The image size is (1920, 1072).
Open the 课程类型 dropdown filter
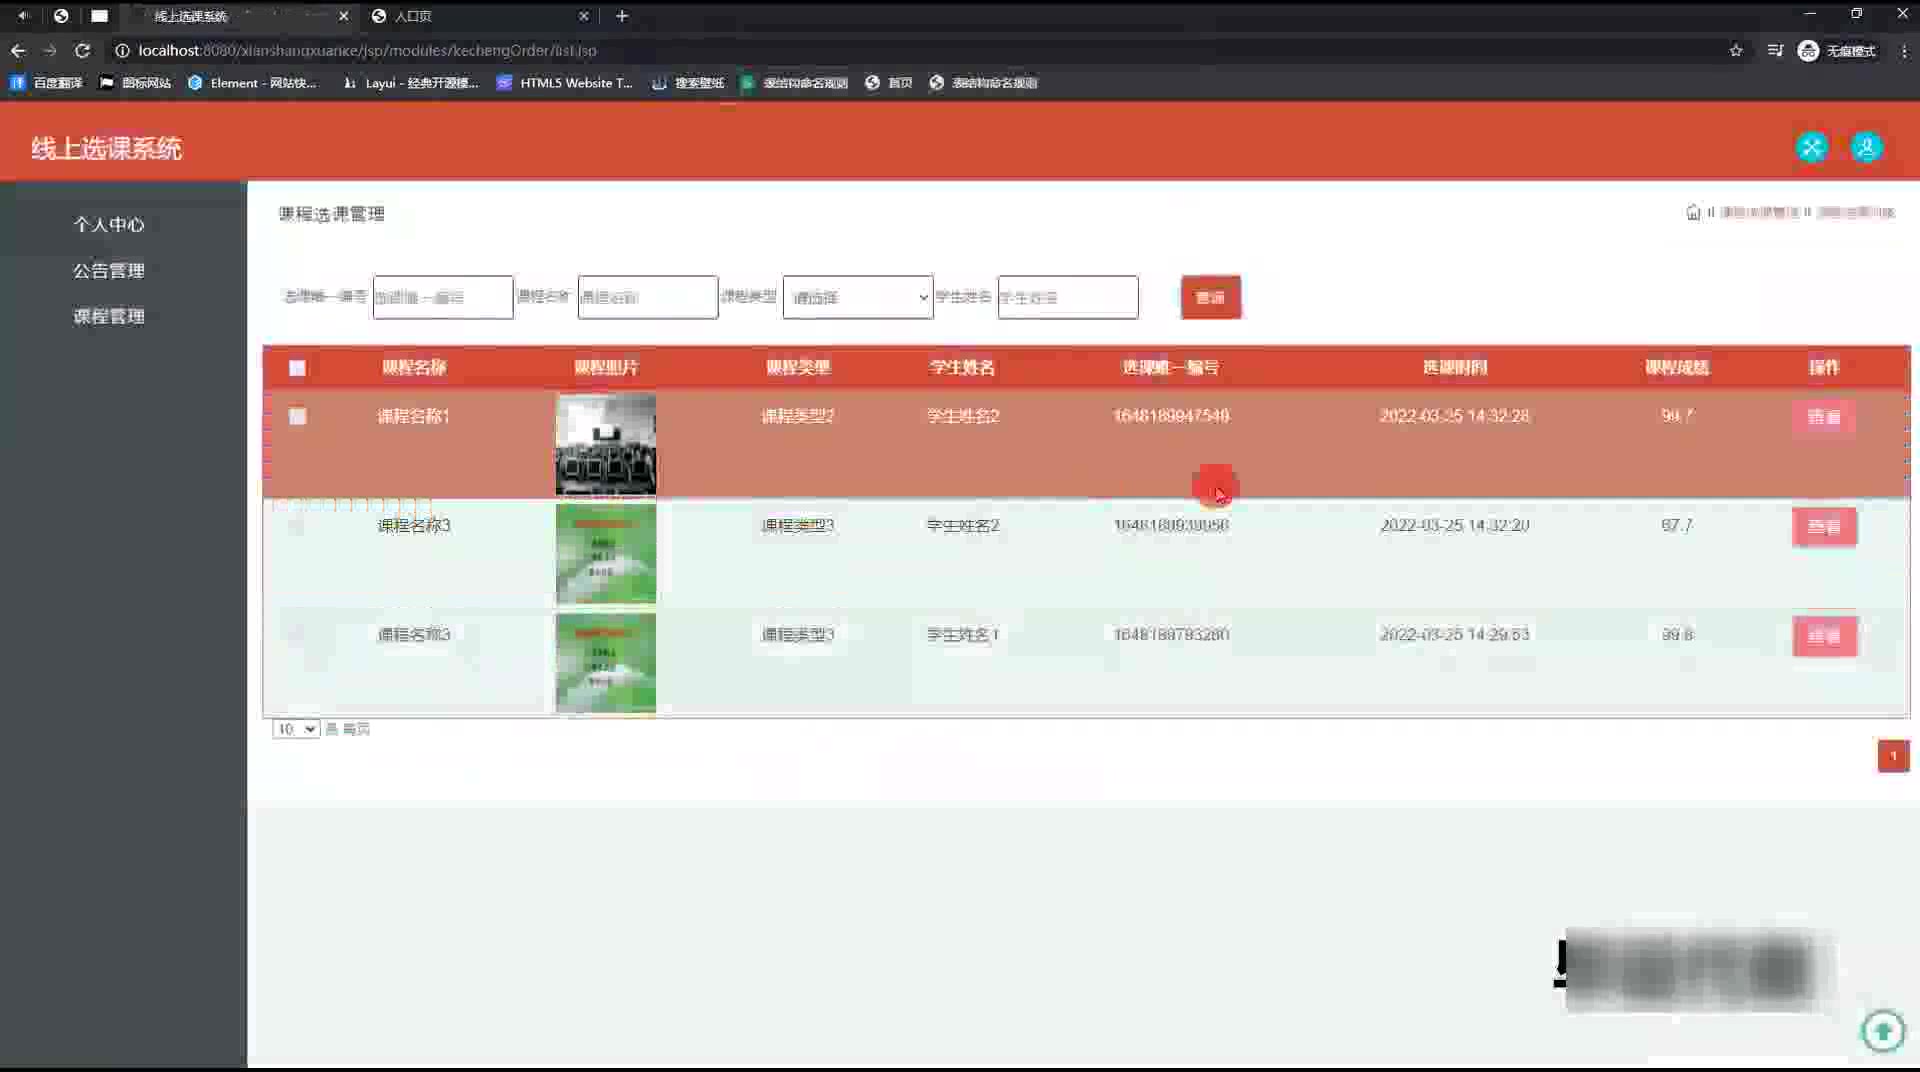[x=858, y=297]
